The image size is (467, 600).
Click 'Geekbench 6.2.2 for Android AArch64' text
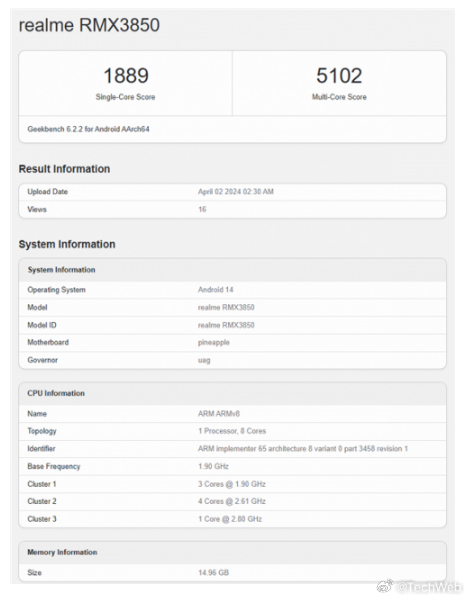88,129
